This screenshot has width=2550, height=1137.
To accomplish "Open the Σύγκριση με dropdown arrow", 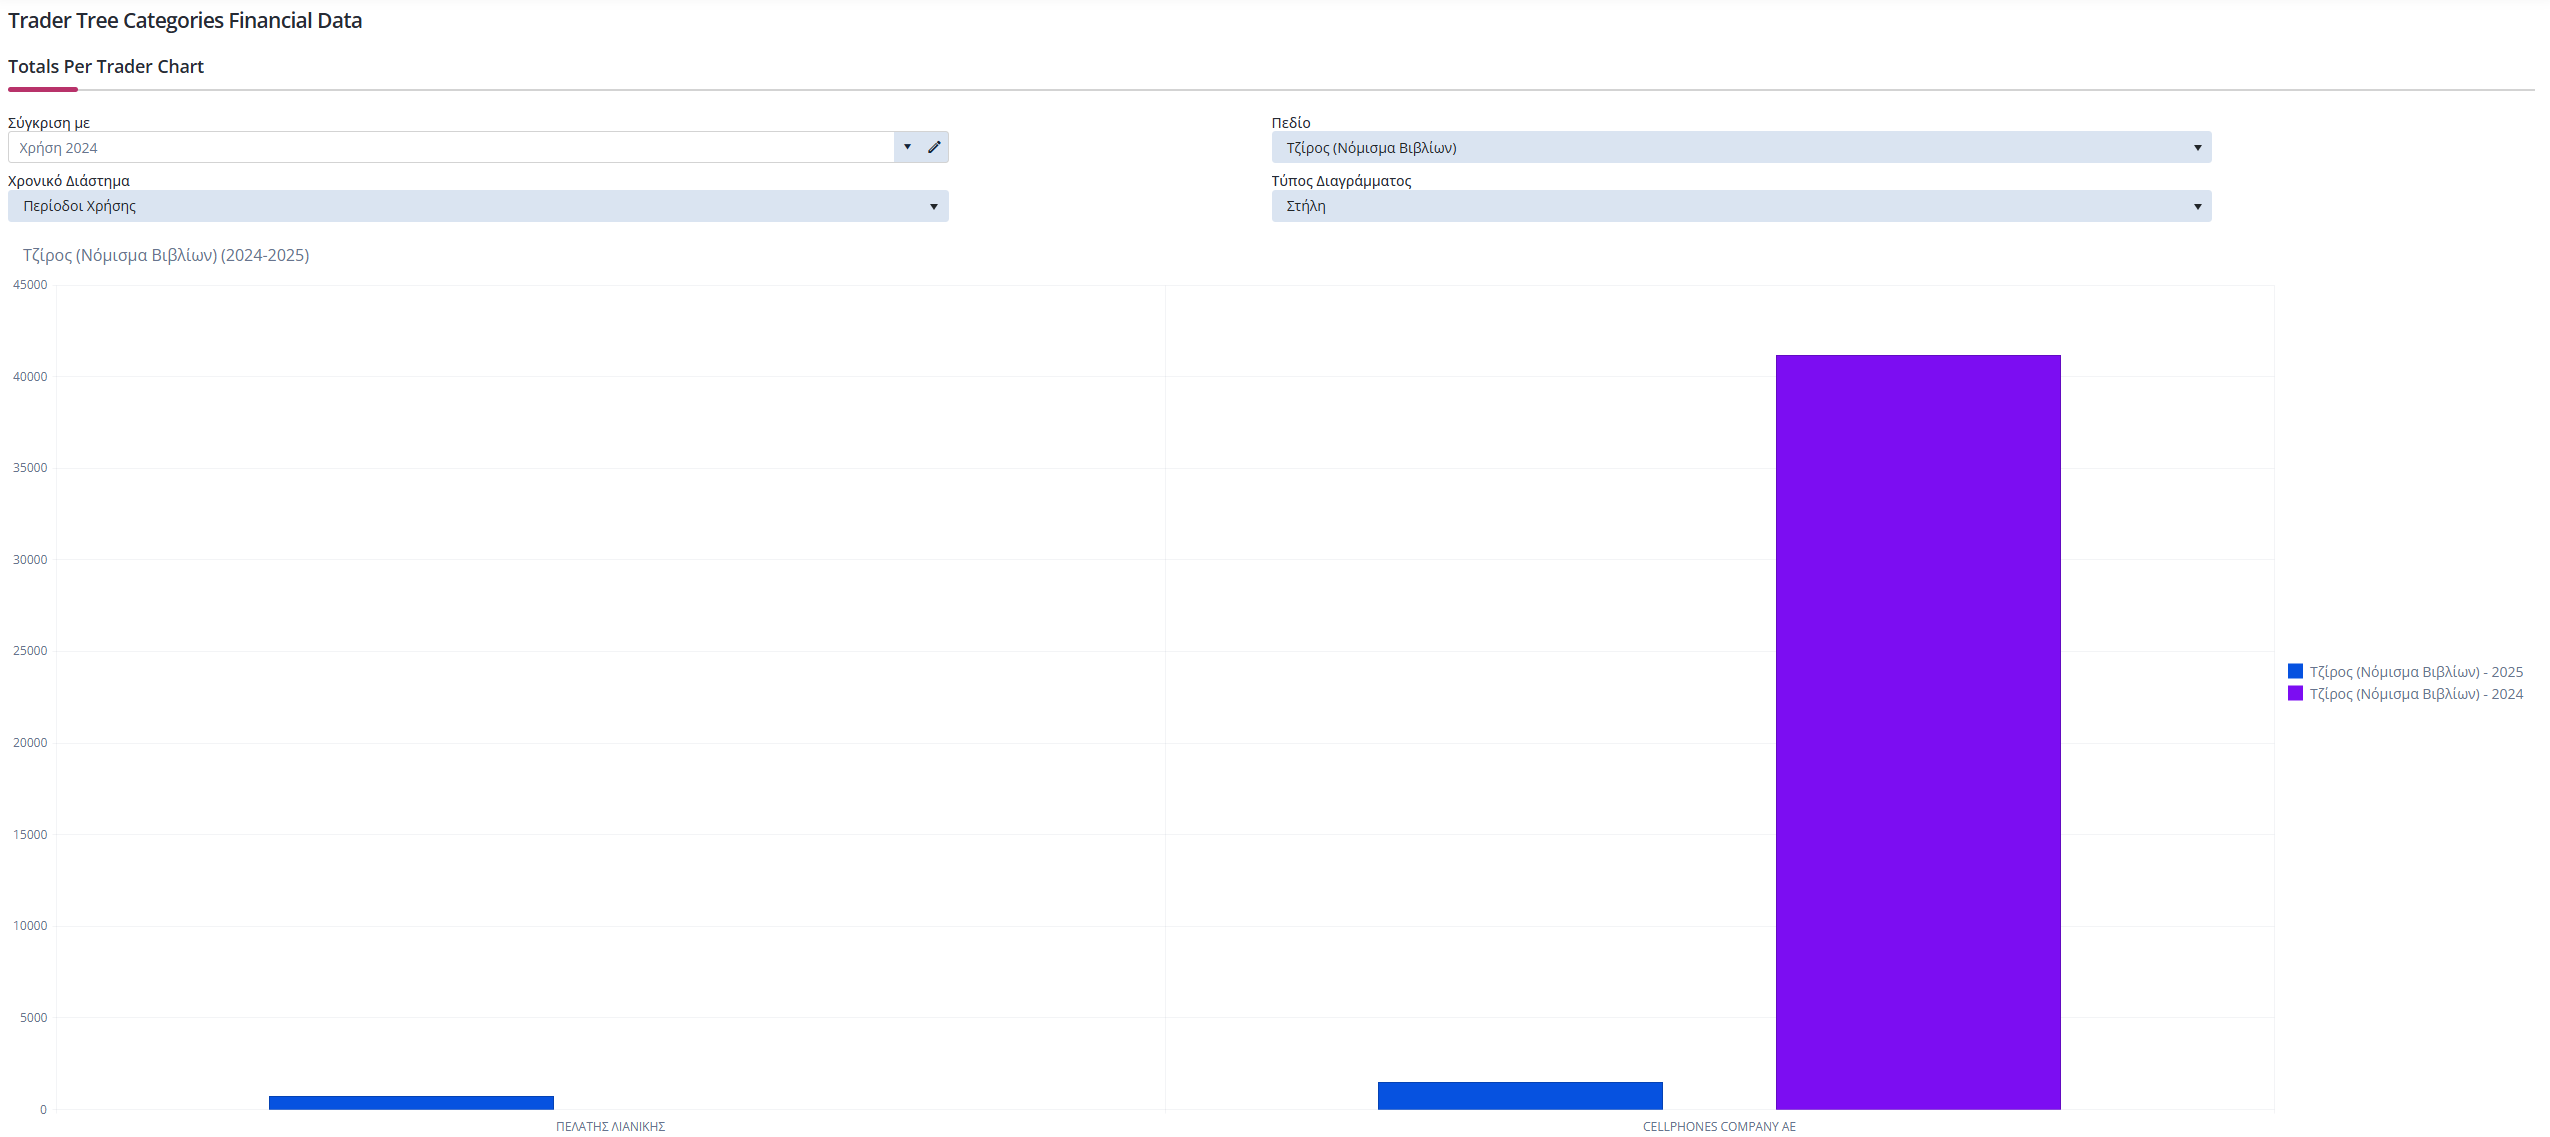I will click(x=907, y=147).
